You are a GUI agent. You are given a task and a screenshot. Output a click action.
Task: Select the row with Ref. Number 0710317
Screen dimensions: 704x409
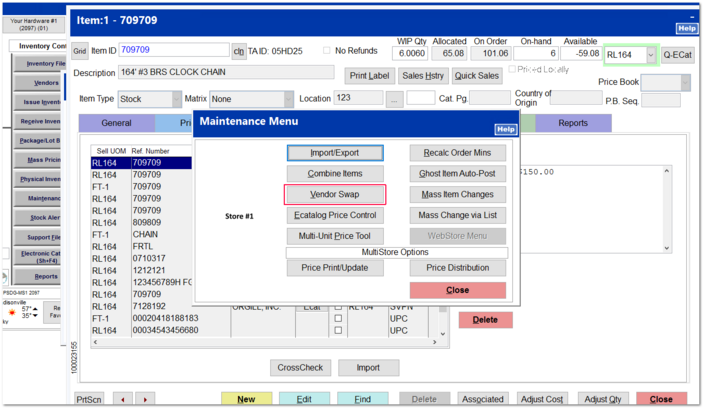coord(141,259)
